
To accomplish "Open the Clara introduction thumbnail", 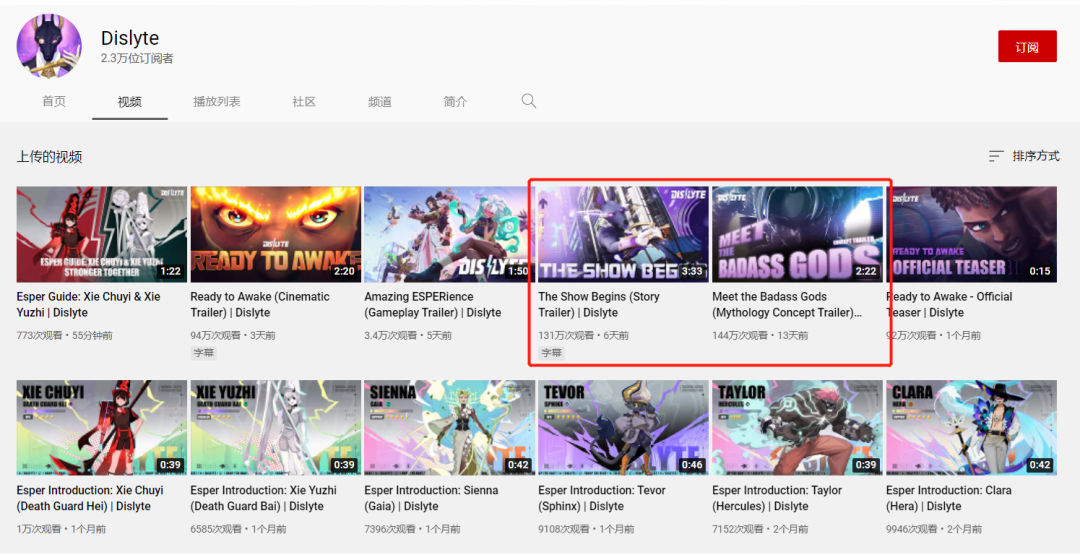I will pos(971,428).
